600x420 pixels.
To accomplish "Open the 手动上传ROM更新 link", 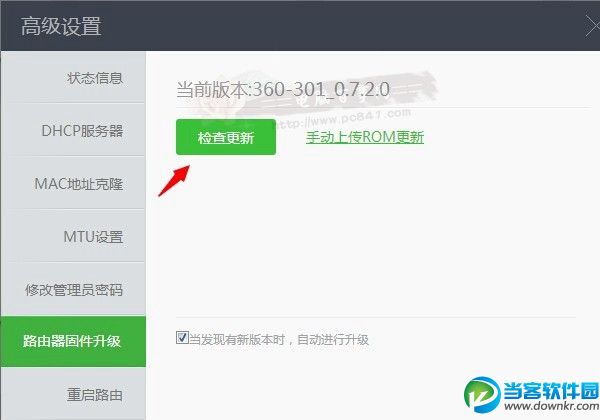I will pos(365,137).
